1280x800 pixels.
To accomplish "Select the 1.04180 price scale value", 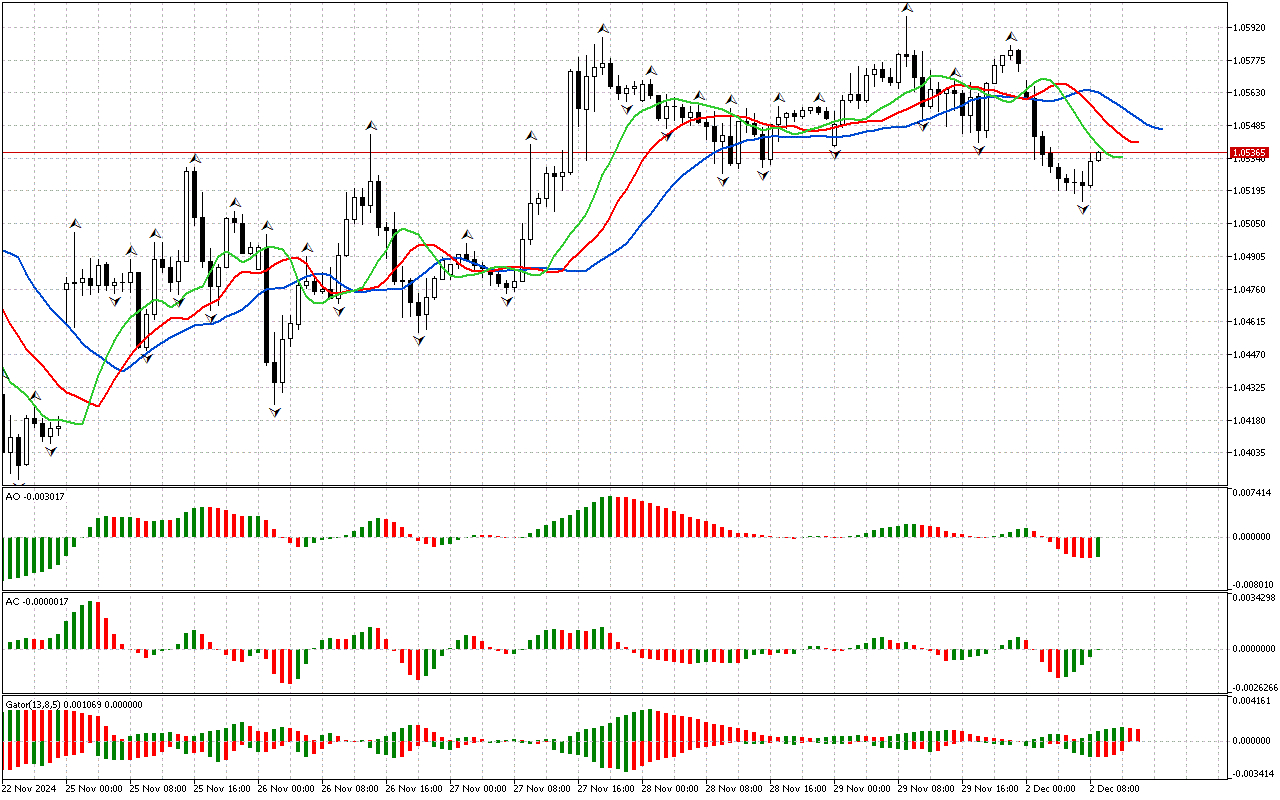I will click(1251, 421).
